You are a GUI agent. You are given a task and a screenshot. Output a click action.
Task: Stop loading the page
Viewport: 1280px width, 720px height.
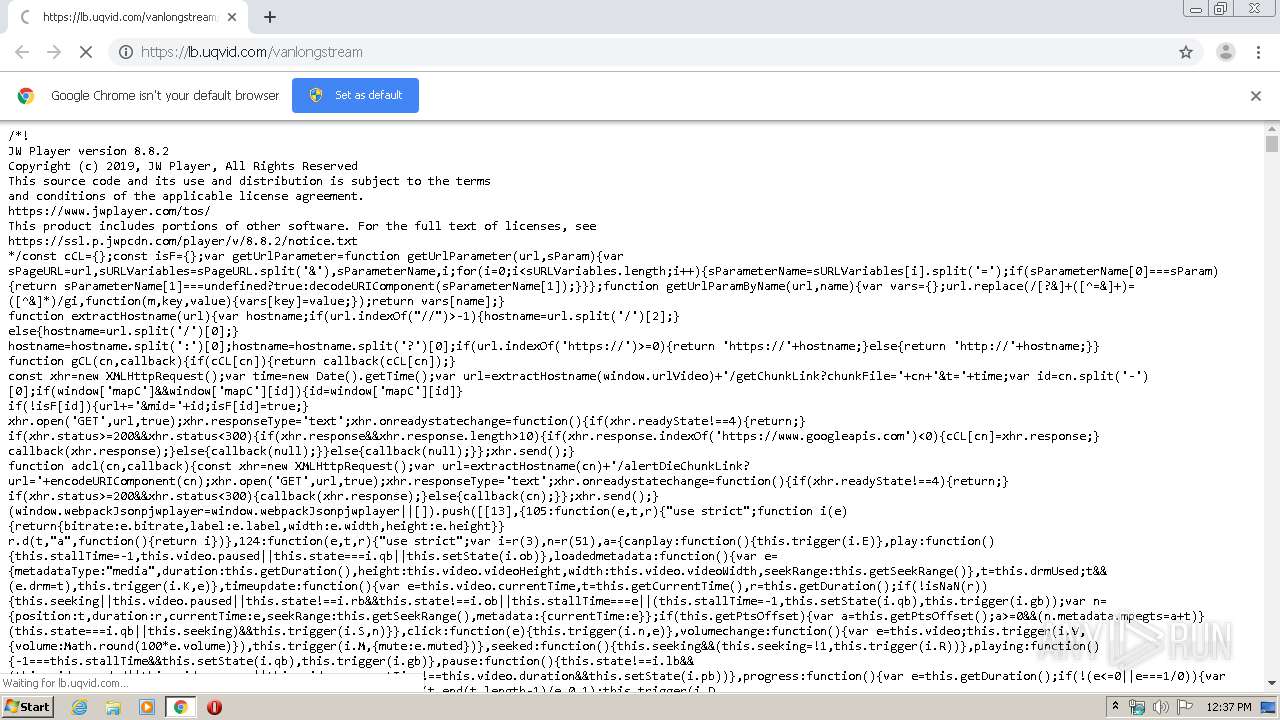(86, 52)
